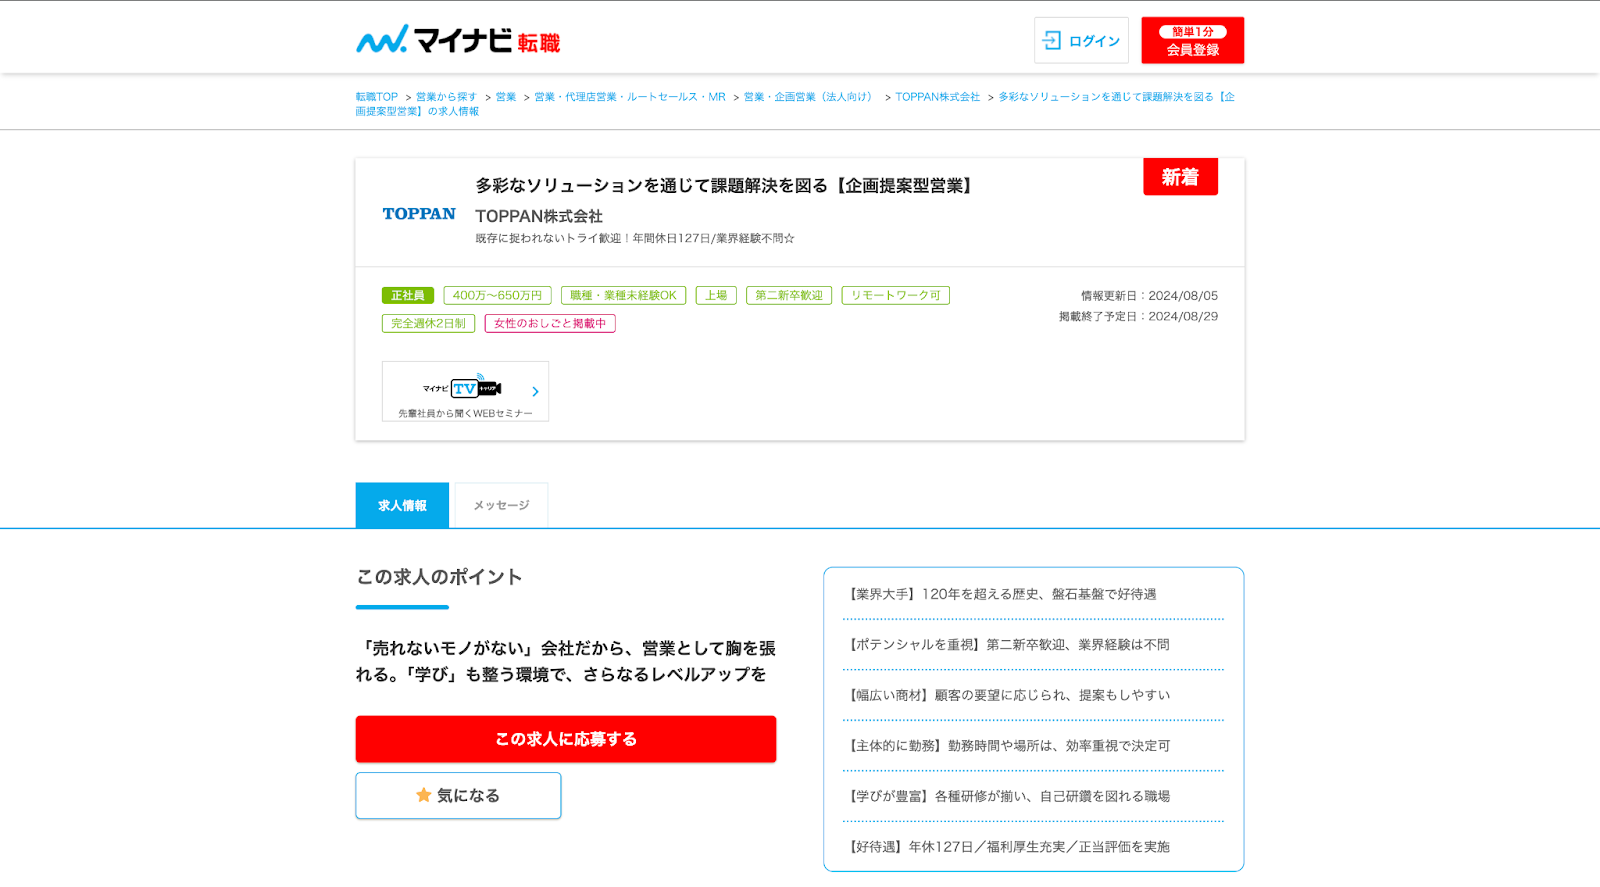This screenshot has height=887, width=1600.
Task: Click 情報更新日：2024/08/05 text
Action: [x=1149, y=296]
